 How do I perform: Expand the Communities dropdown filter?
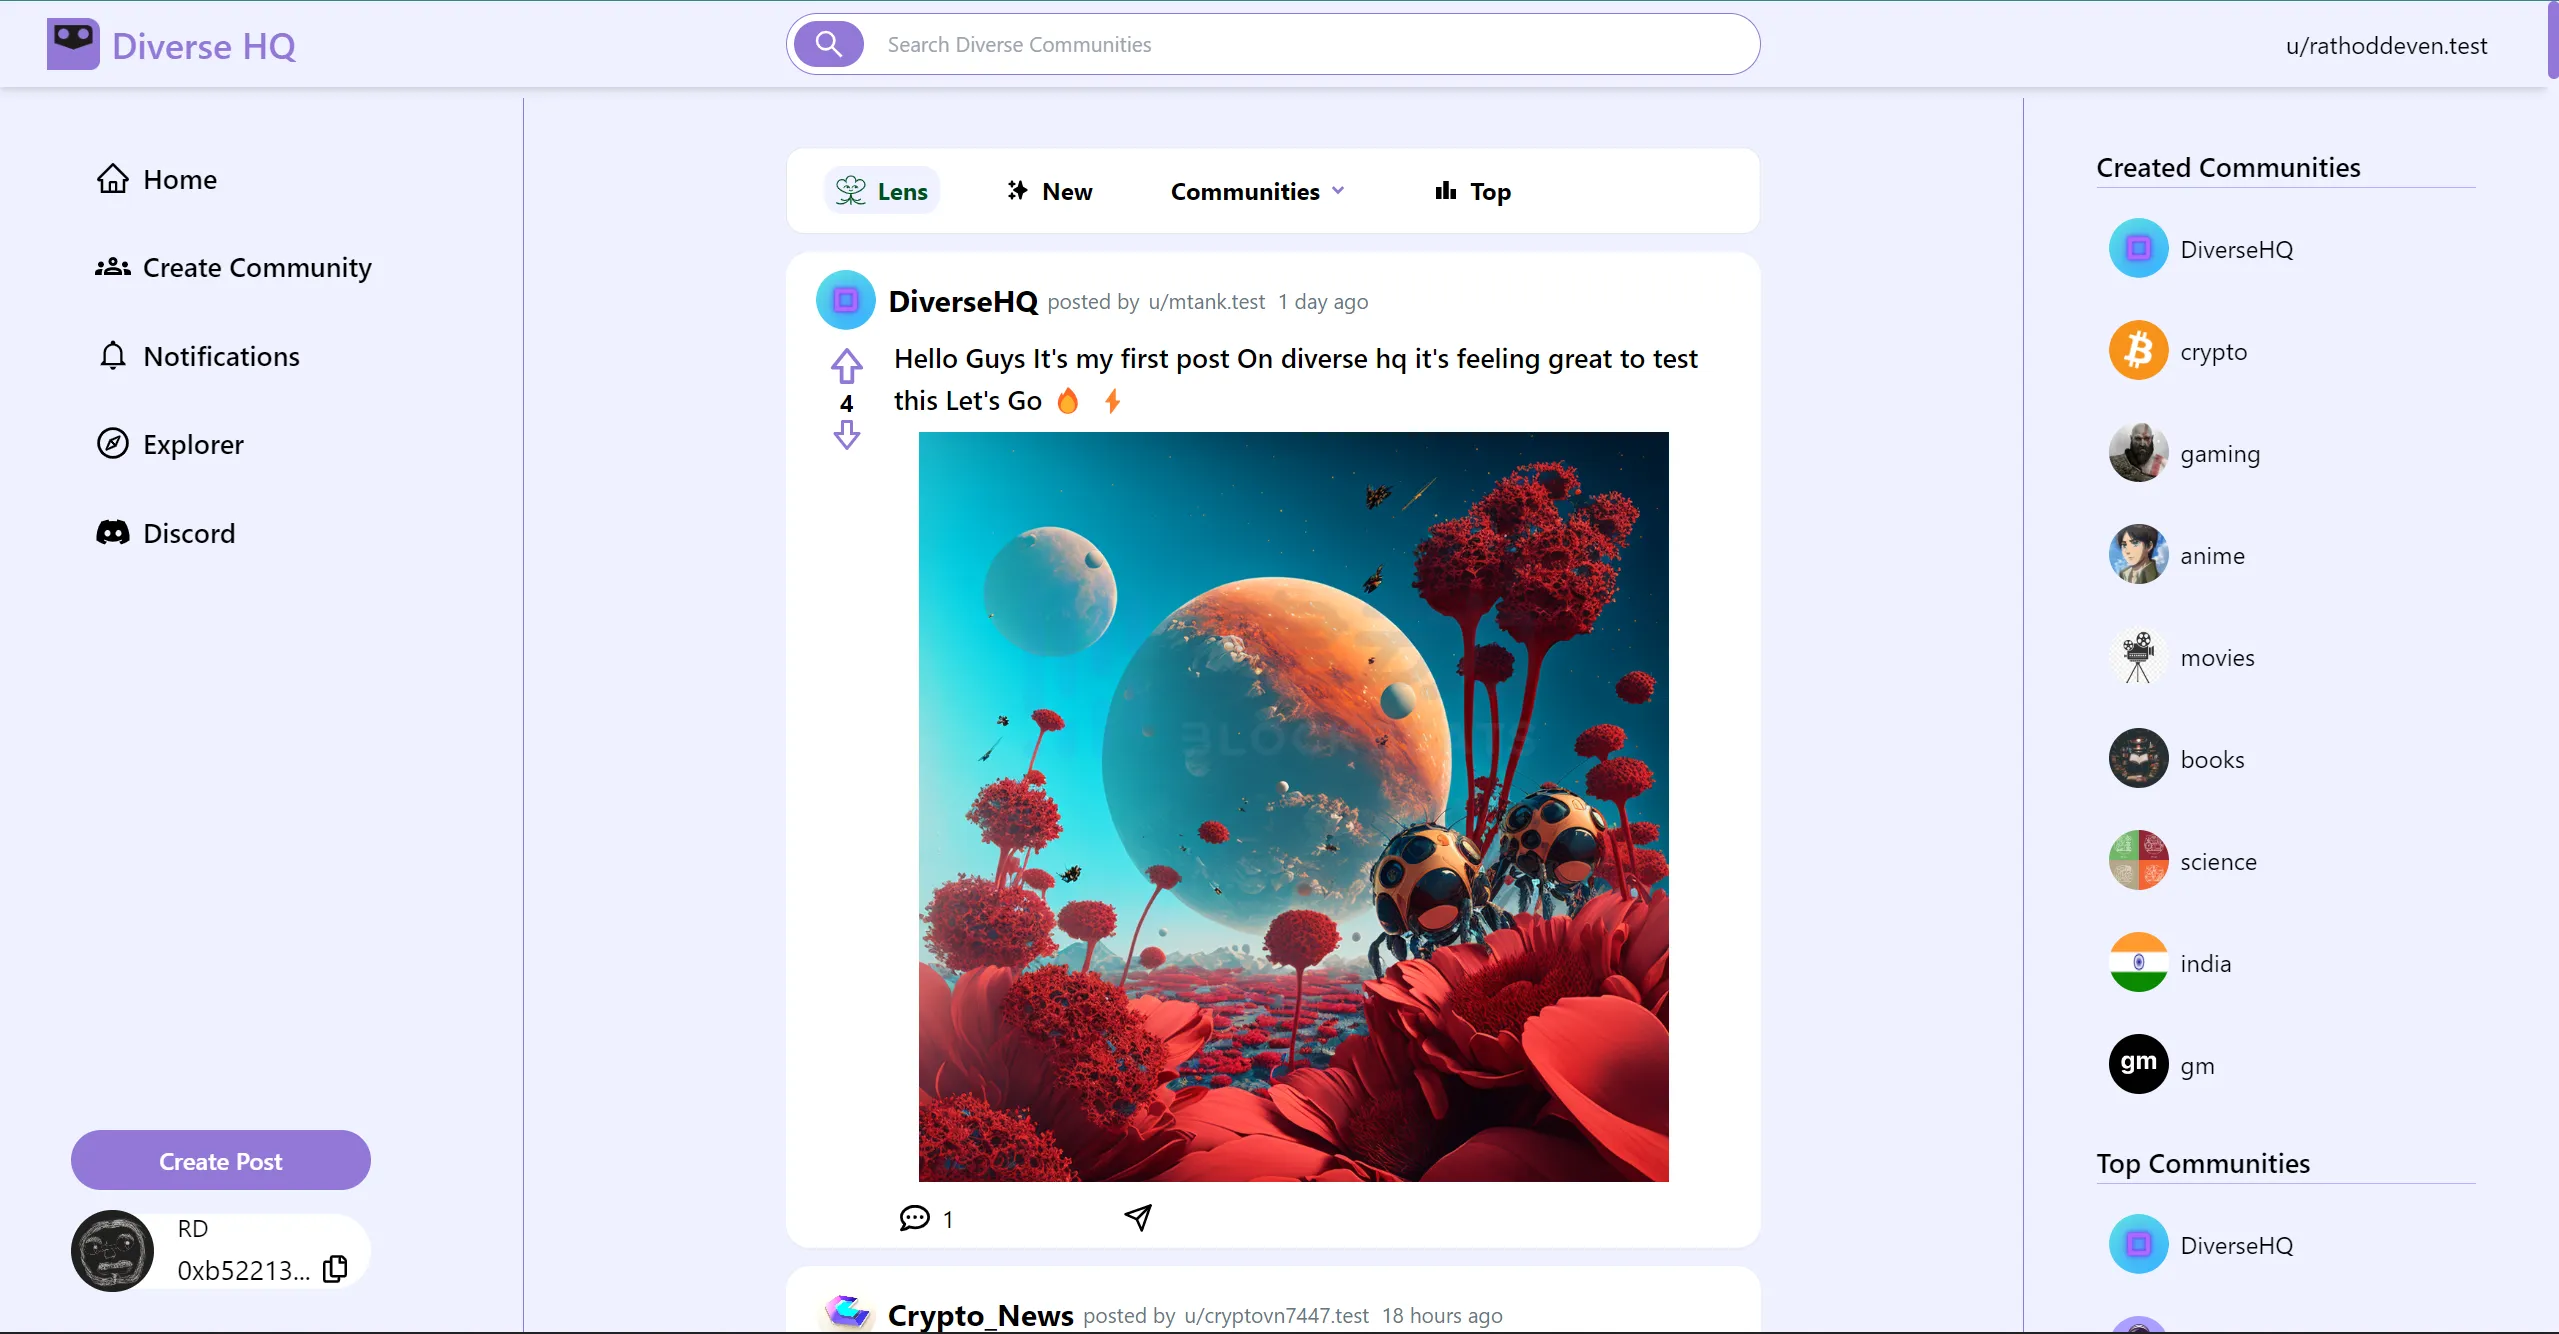(x=1257, y=191)
